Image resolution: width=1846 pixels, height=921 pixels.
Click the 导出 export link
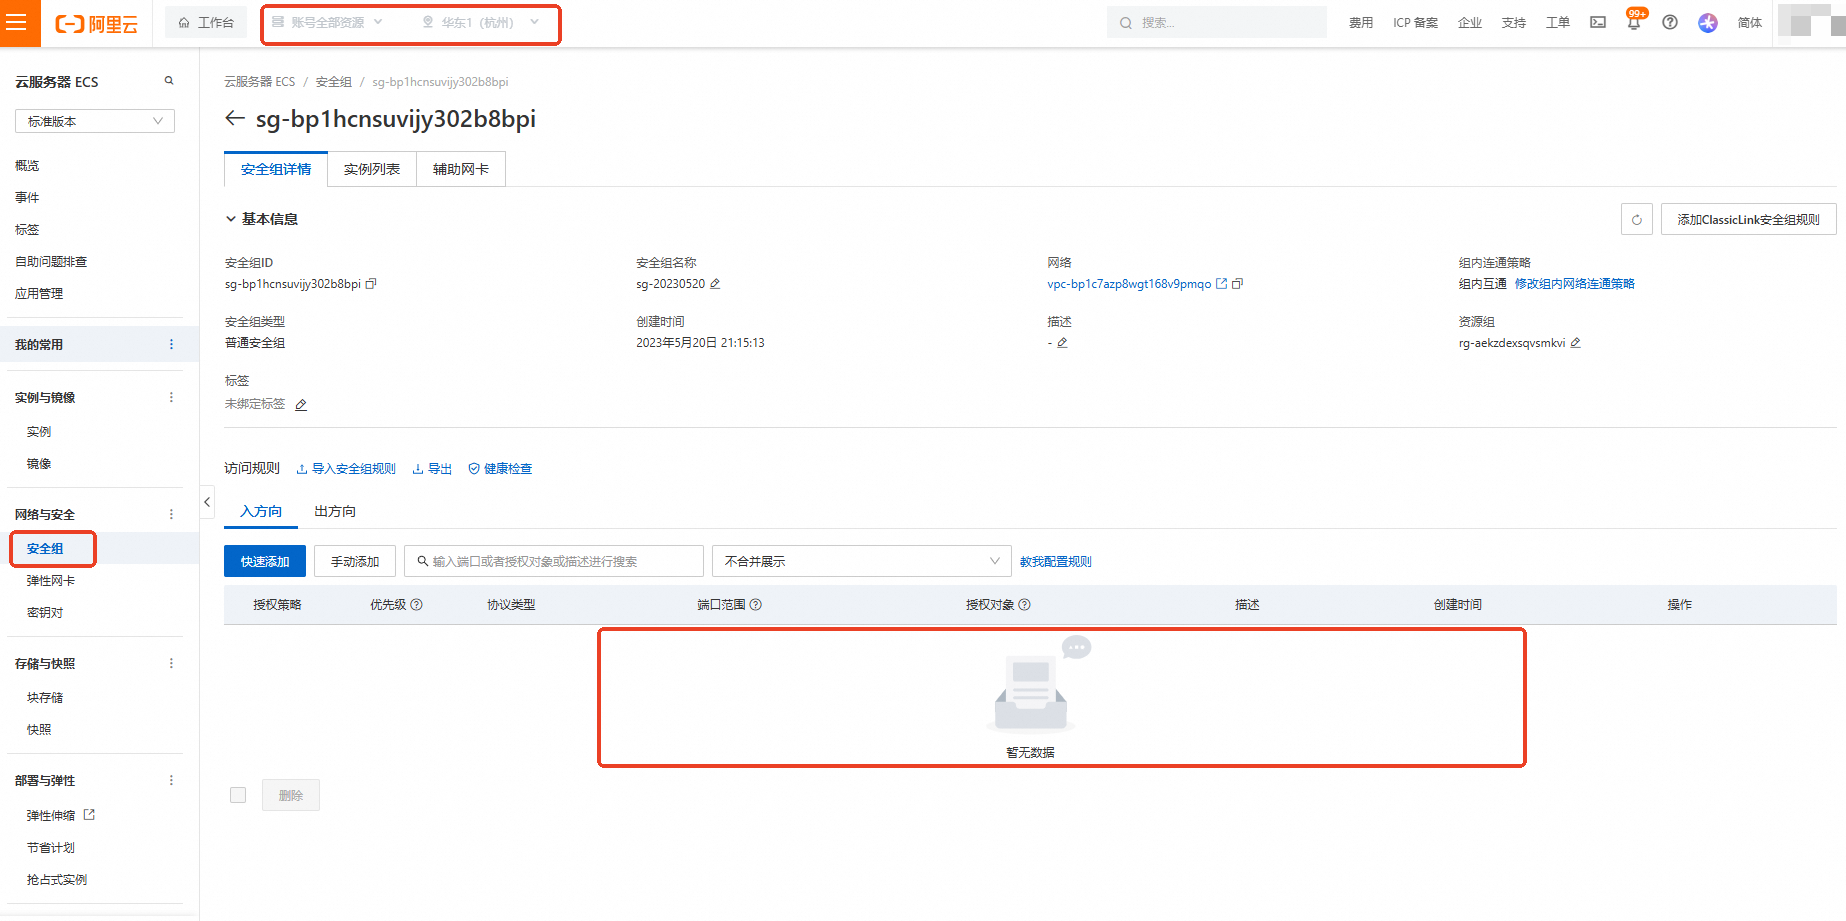click(x=432, y=469)
